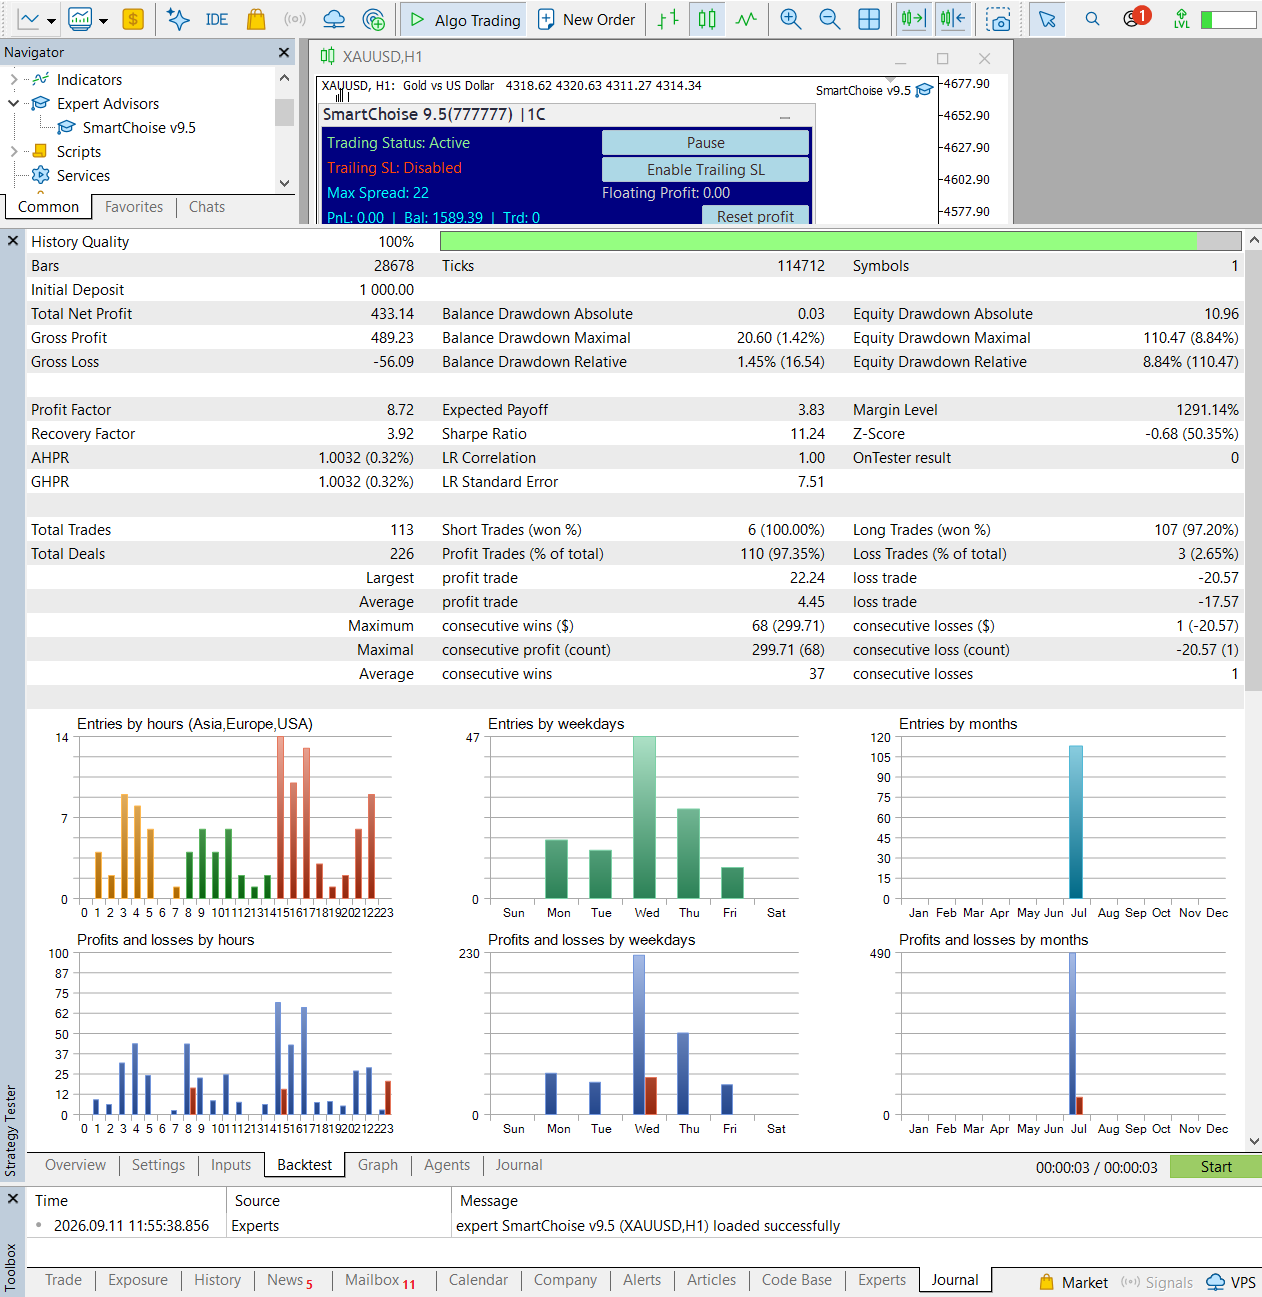This screenshot has width=1262, height=1297.
Task: Switch chart to candlesticks mode
Action: [708, 19]
